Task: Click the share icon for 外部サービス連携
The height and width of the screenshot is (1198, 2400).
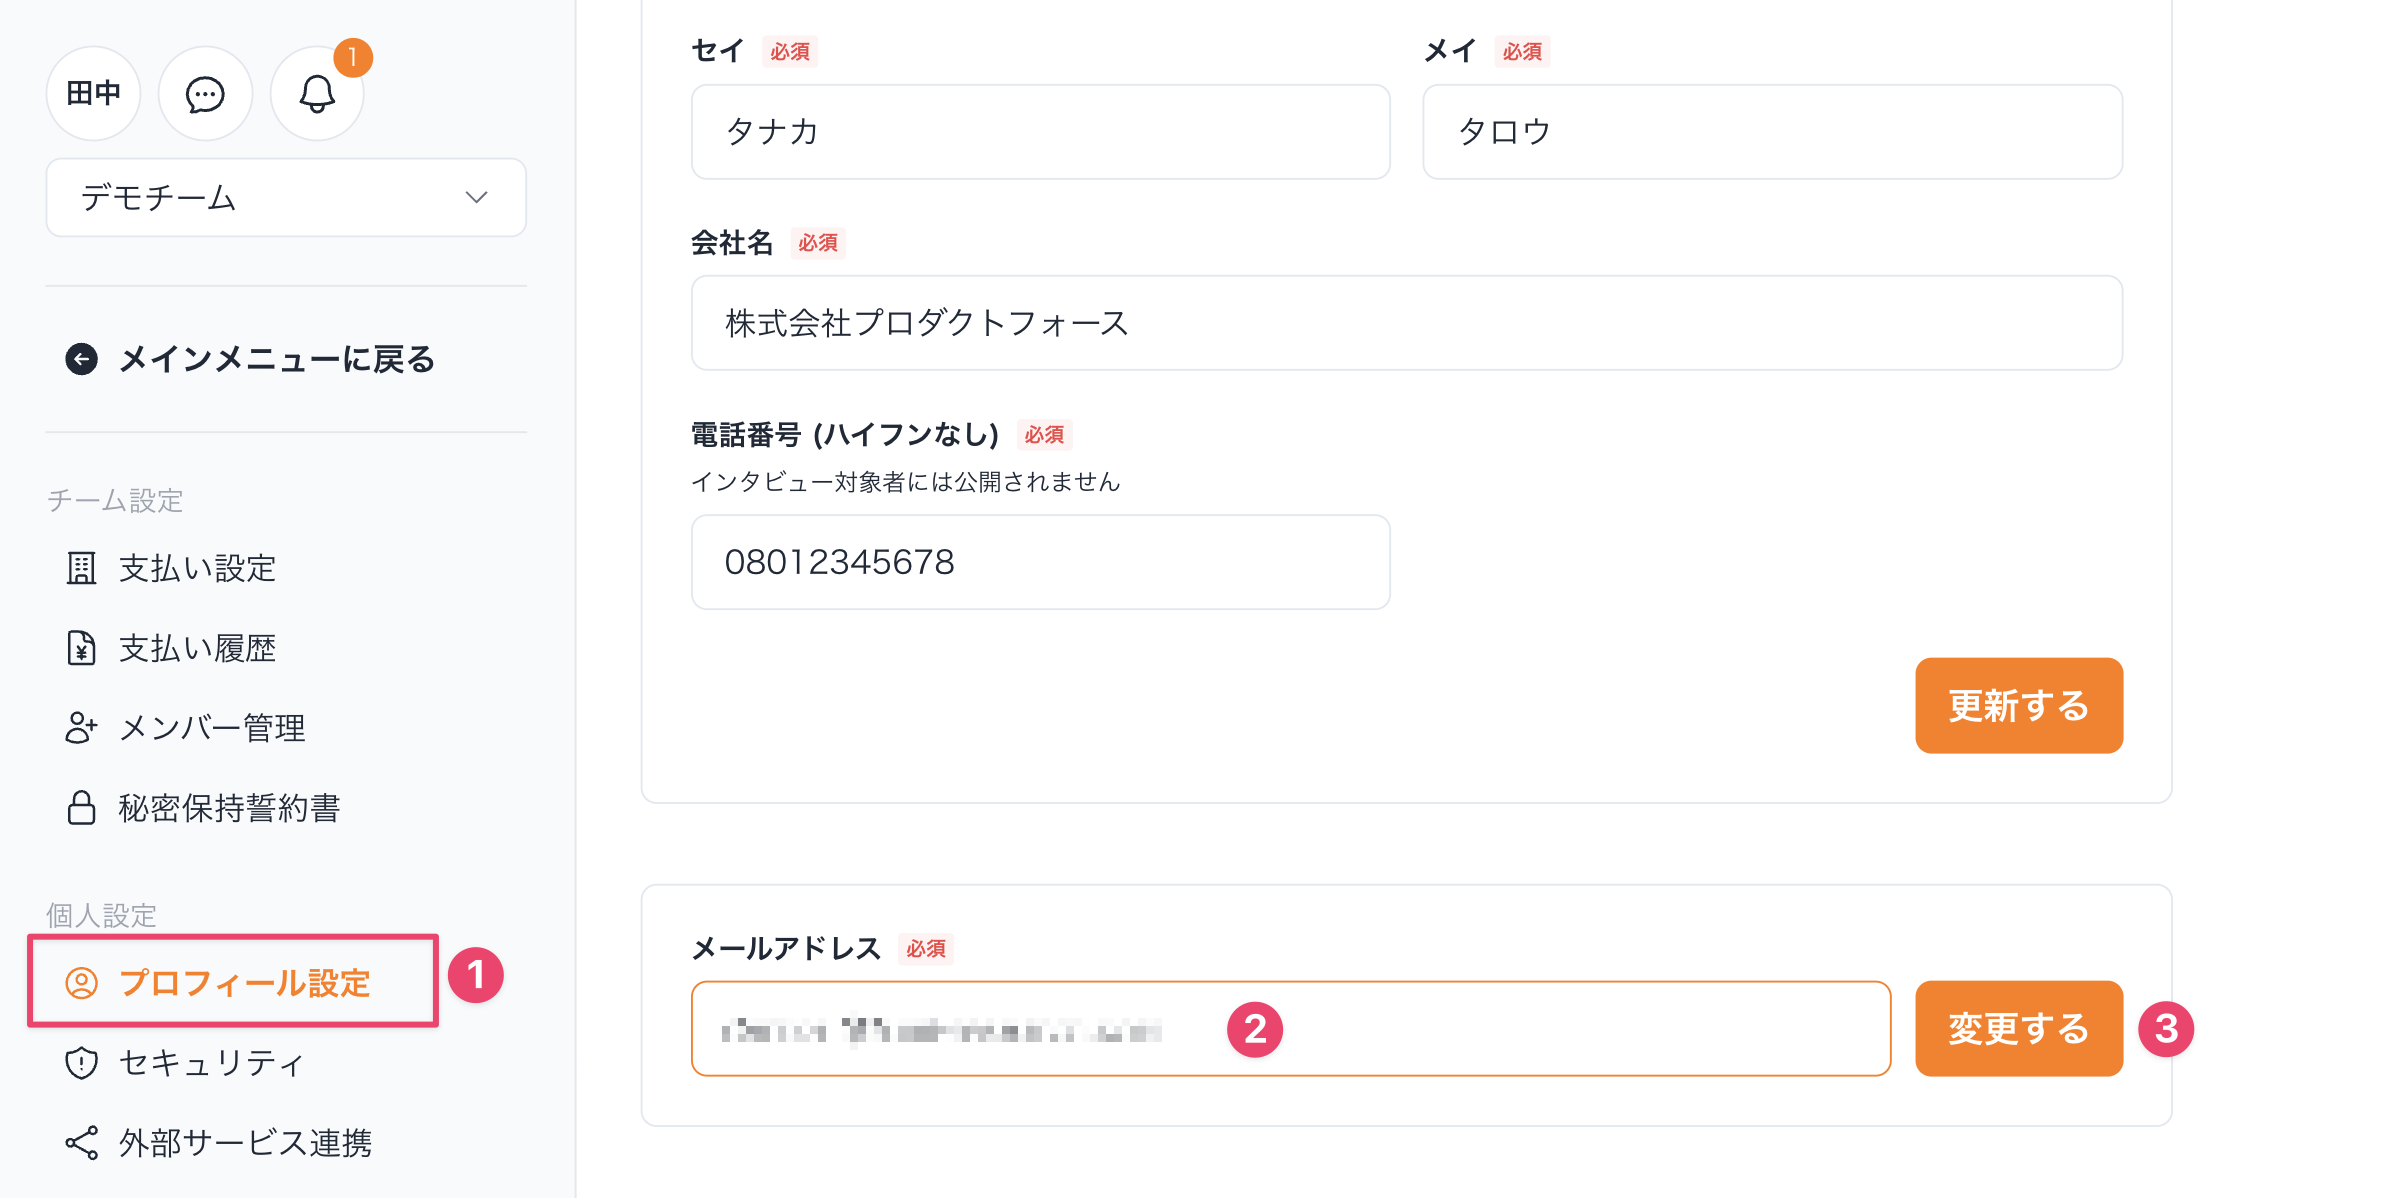Action: [82, 1142]
